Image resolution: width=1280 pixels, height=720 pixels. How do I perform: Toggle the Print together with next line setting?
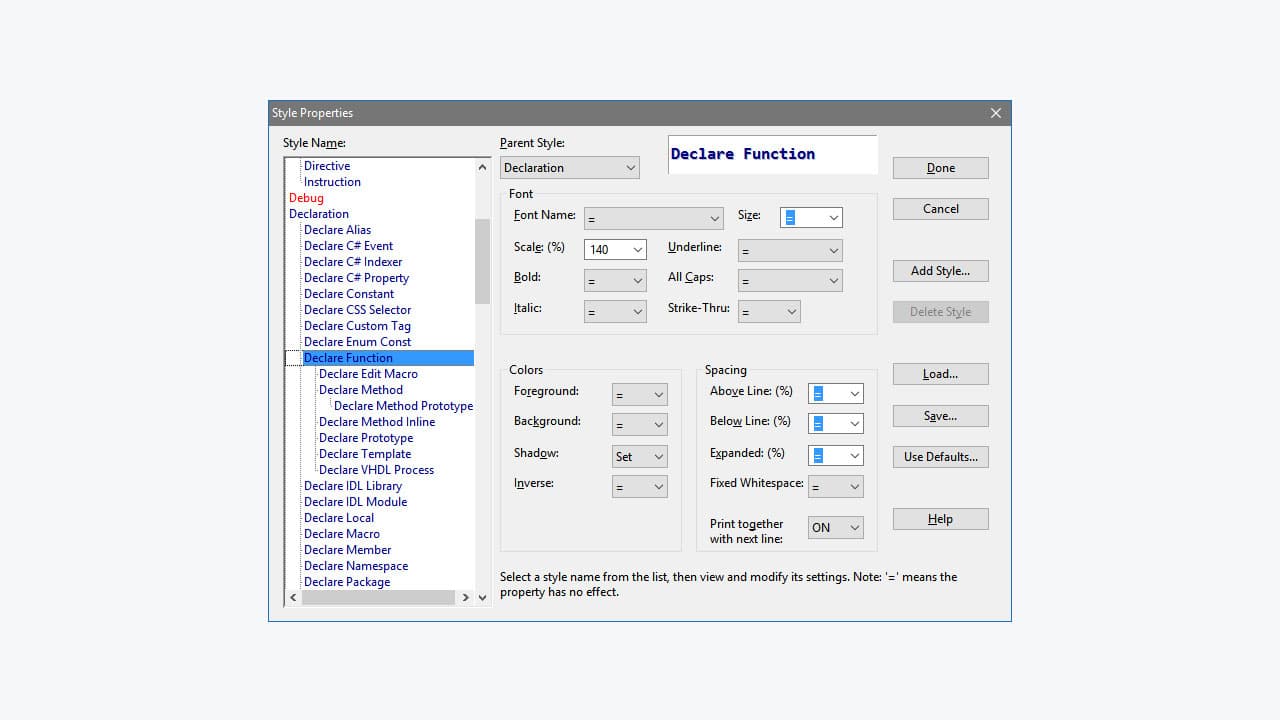tap(835, 527)
